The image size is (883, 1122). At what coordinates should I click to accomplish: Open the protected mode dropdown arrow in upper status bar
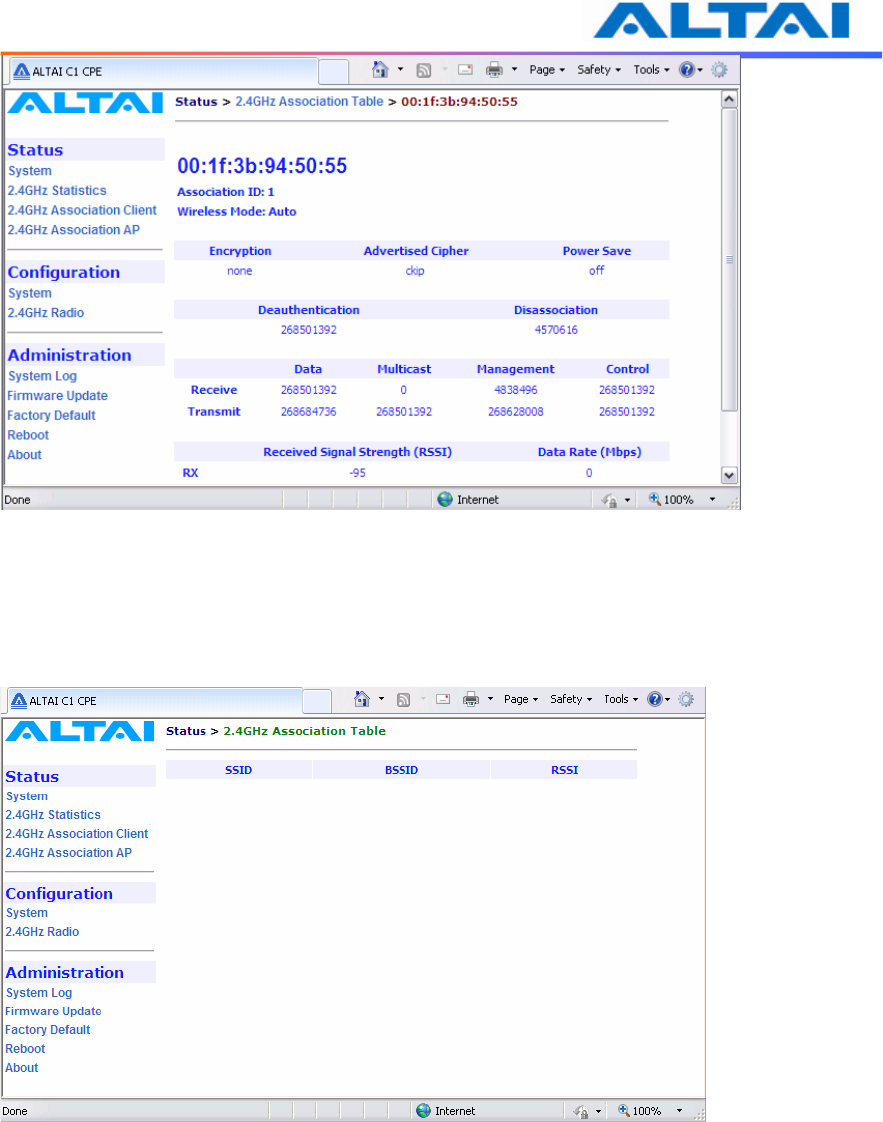click(628, 500)
